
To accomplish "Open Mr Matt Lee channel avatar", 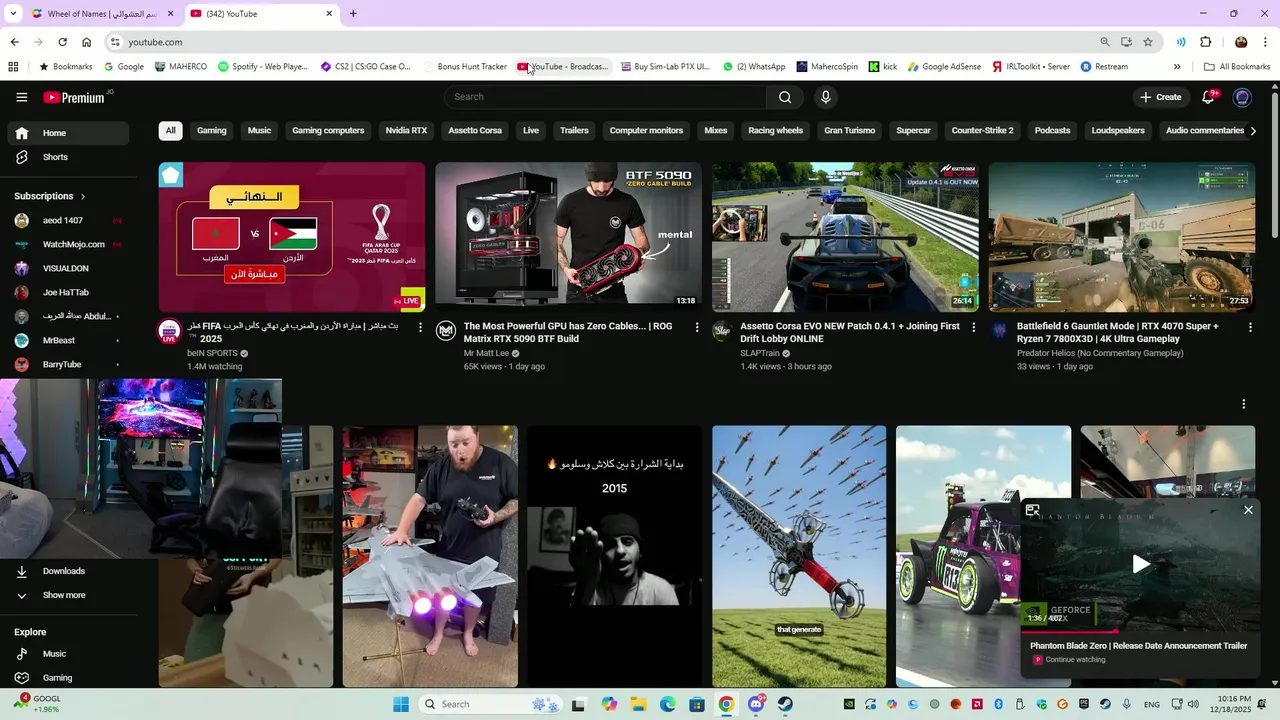I will coord(446,331).
